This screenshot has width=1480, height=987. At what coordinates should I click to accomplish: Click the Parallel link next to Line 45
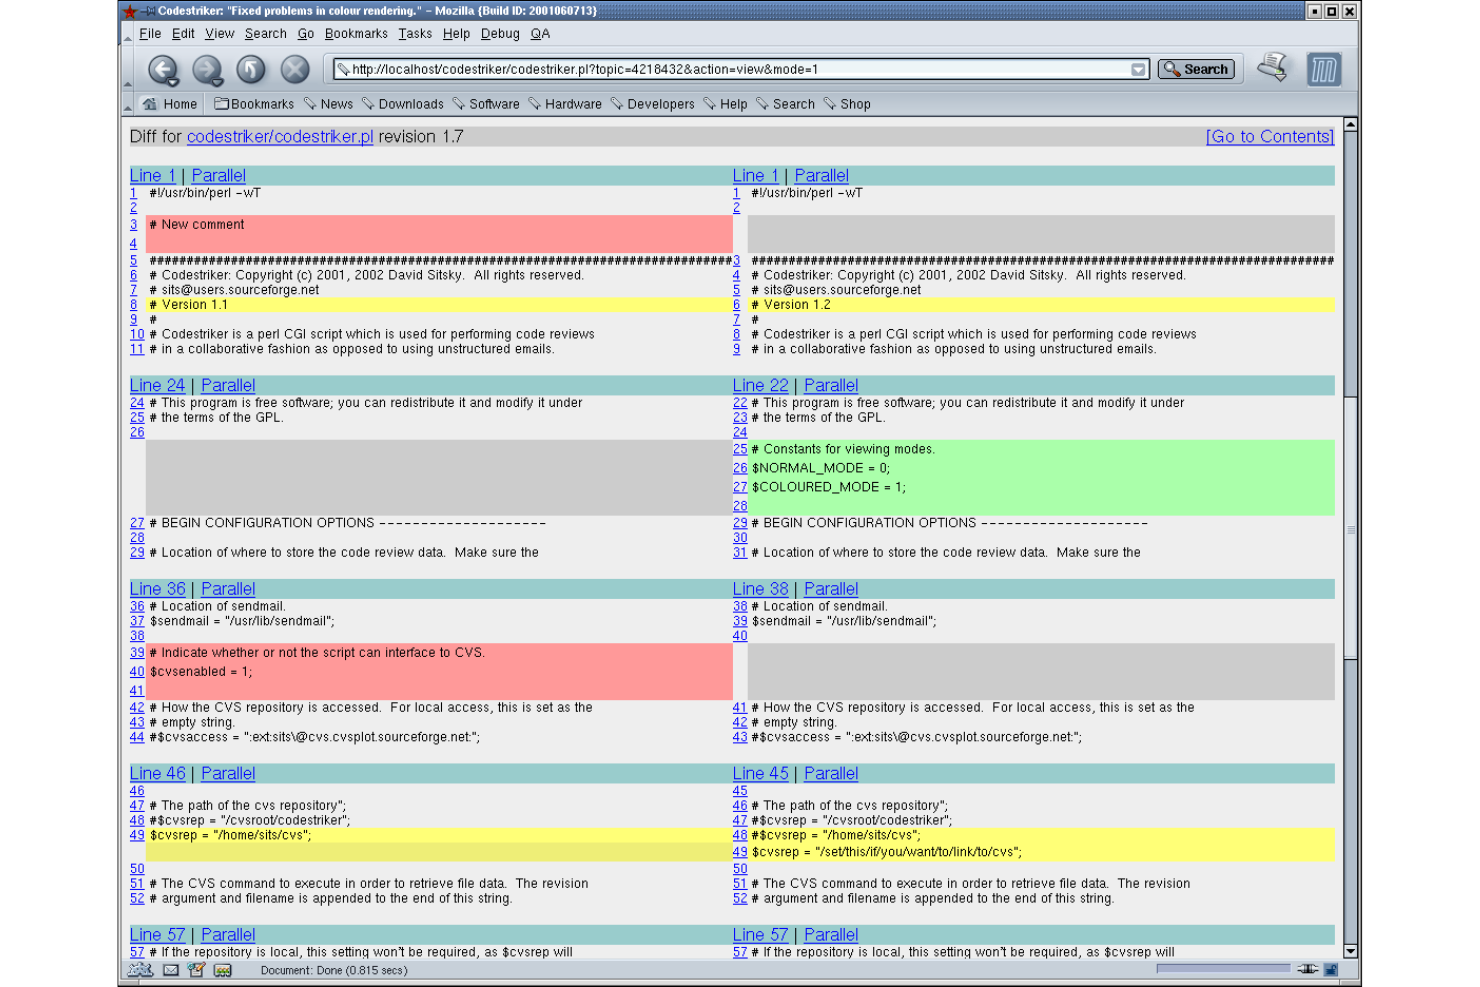(x=831, y=773)
